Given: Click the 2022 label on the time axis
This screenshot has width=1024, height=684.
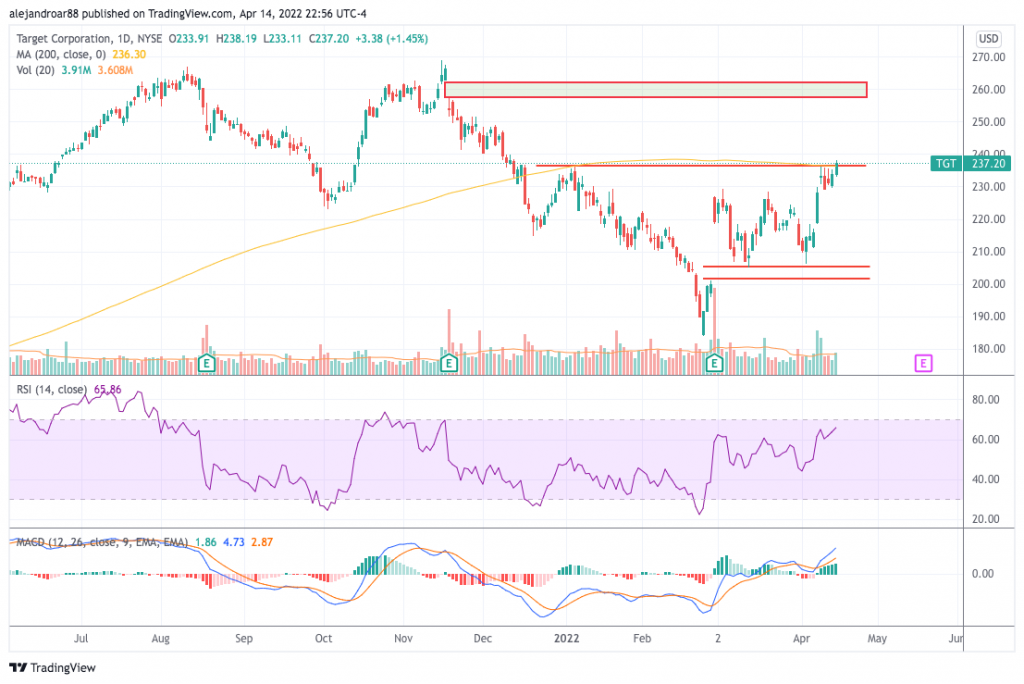Looking at the screenshot, I should coord(566,638).
